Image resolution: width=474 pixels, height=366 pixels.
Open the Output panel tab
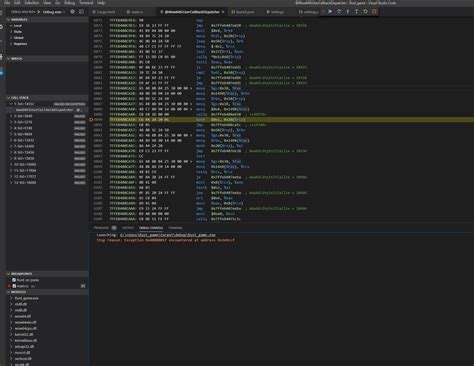pos(128,228)
